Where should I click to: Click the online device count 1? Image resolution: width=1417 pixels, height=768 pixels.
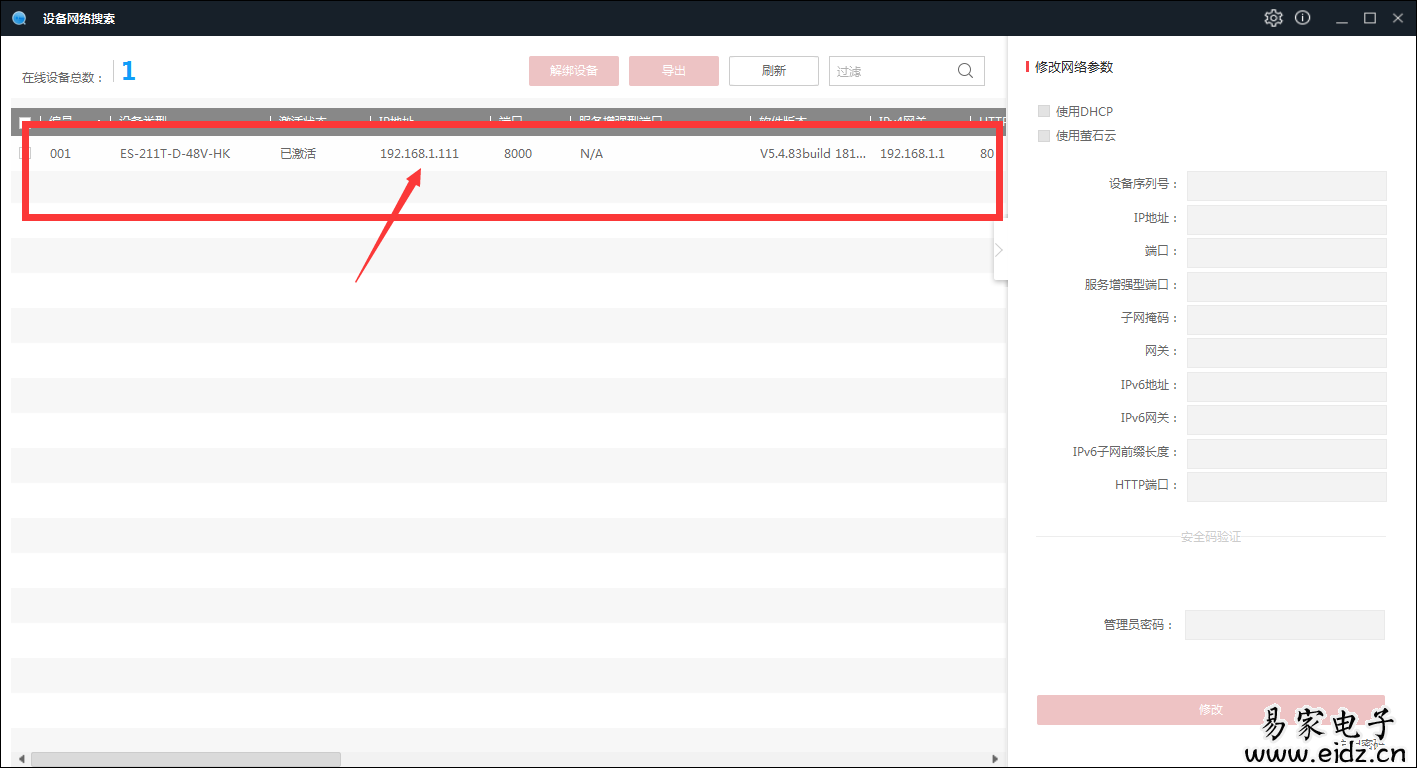[128, 71]
